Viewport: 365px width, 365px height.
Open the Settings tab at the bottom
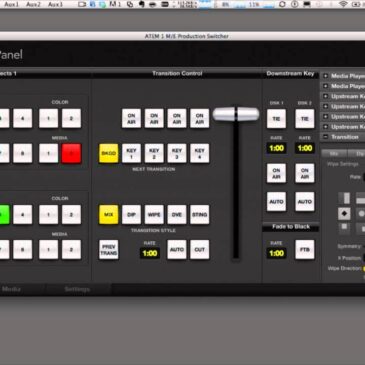(77, 289)
